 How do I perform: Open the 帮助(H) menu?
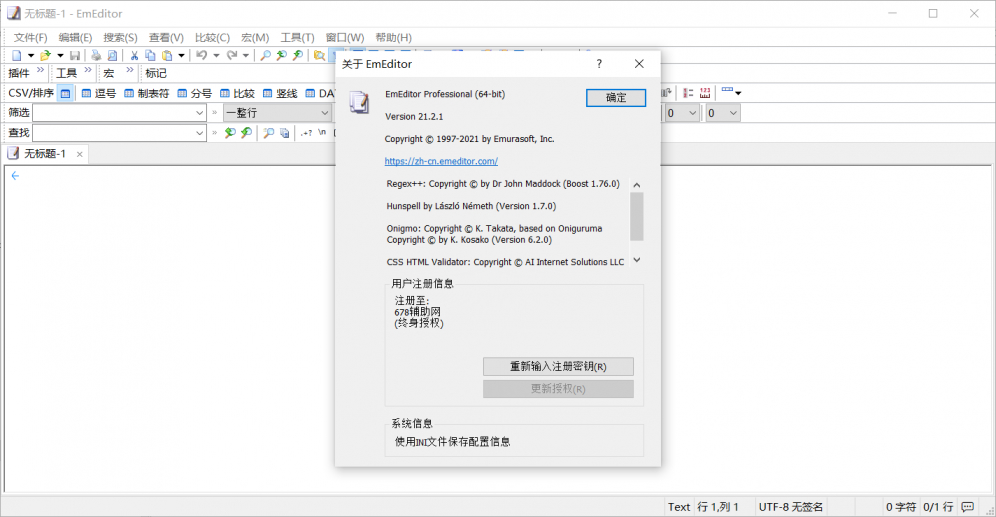[393, 37]
